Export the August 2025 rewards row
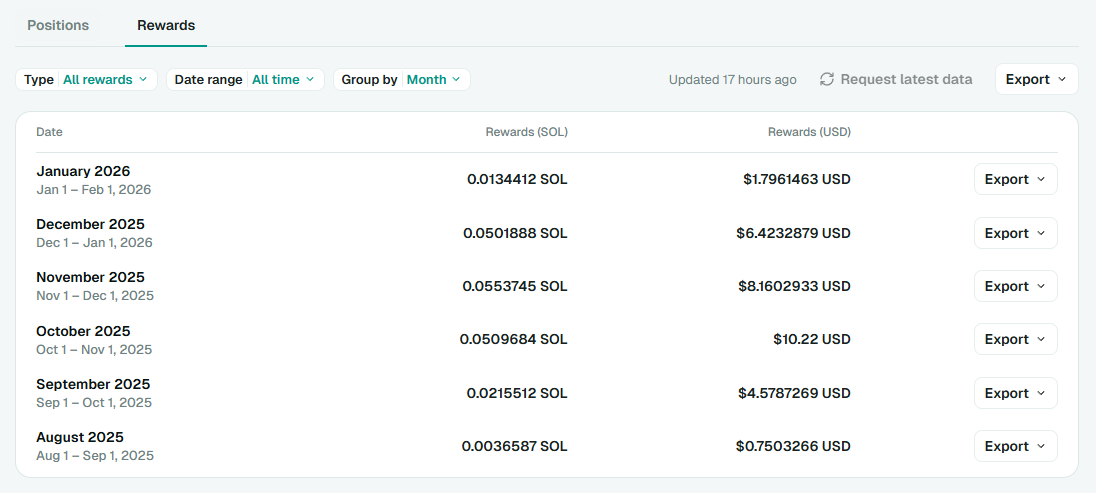This screenshot has height=493, width=1096. 1015,446
